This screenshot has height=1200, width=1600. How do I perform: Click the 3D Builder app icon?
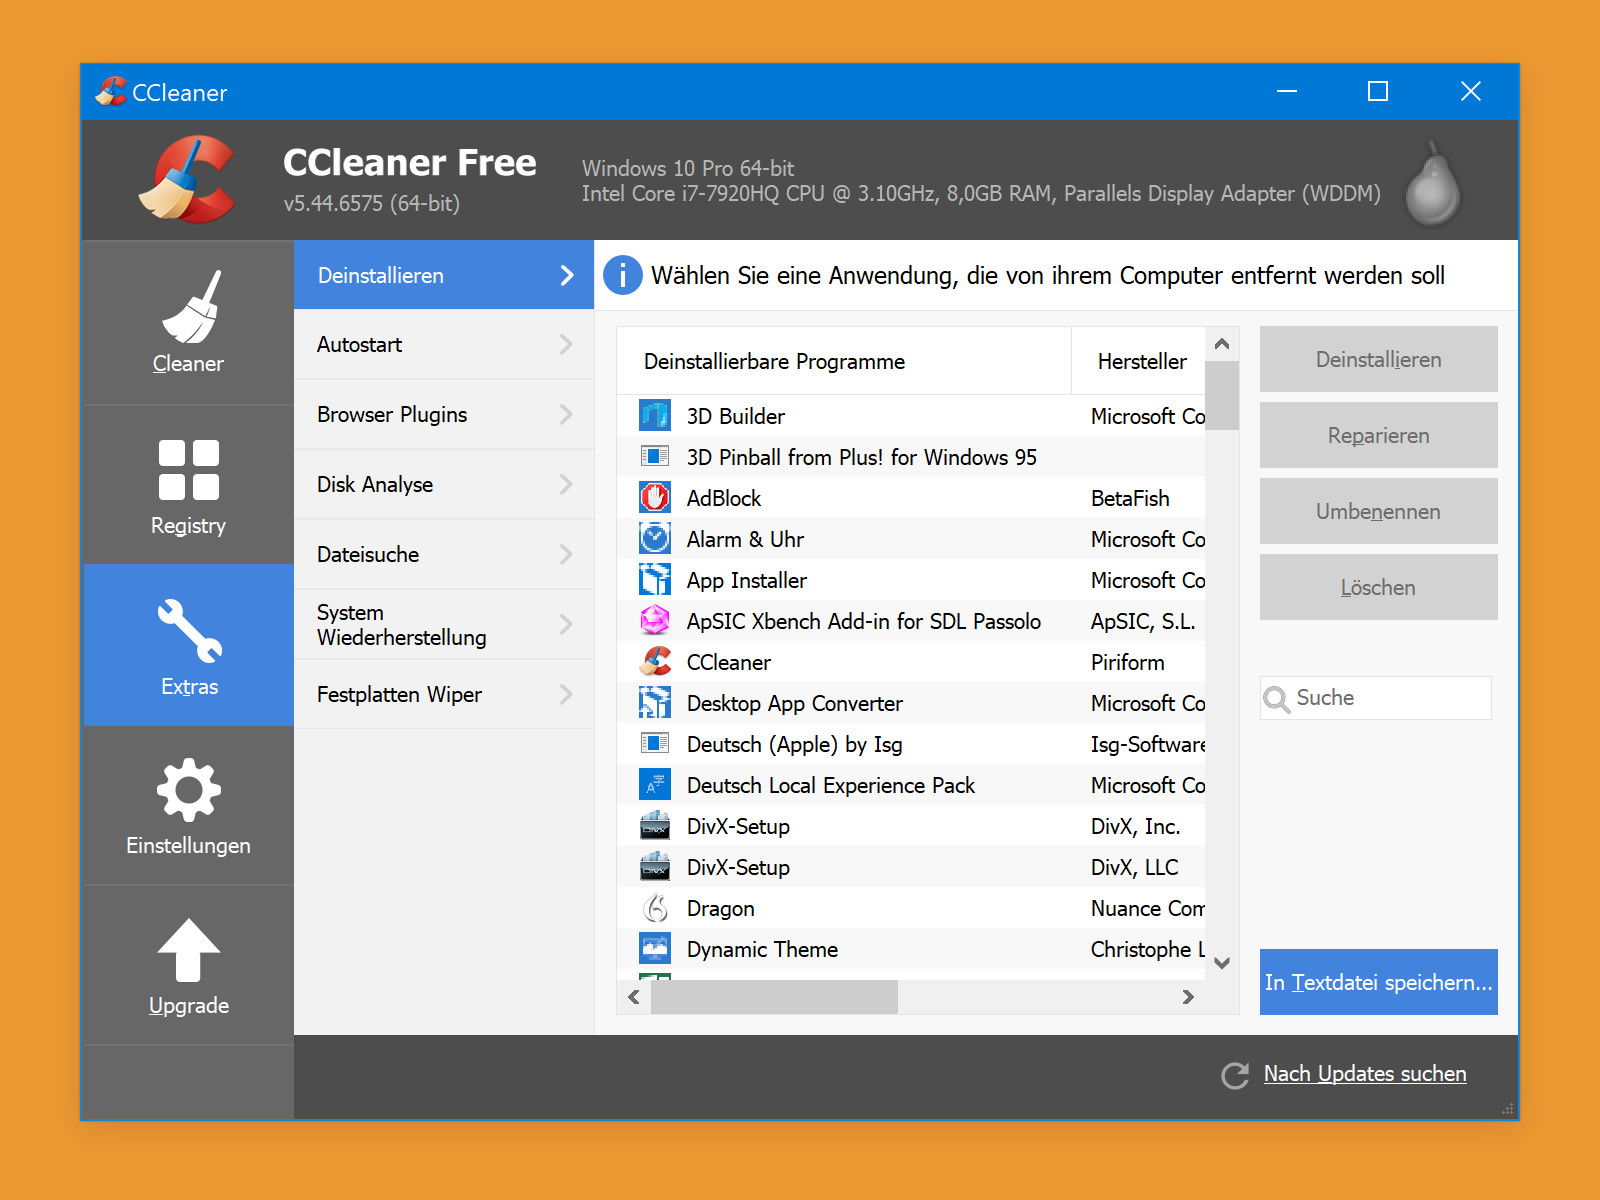(655, 415)
